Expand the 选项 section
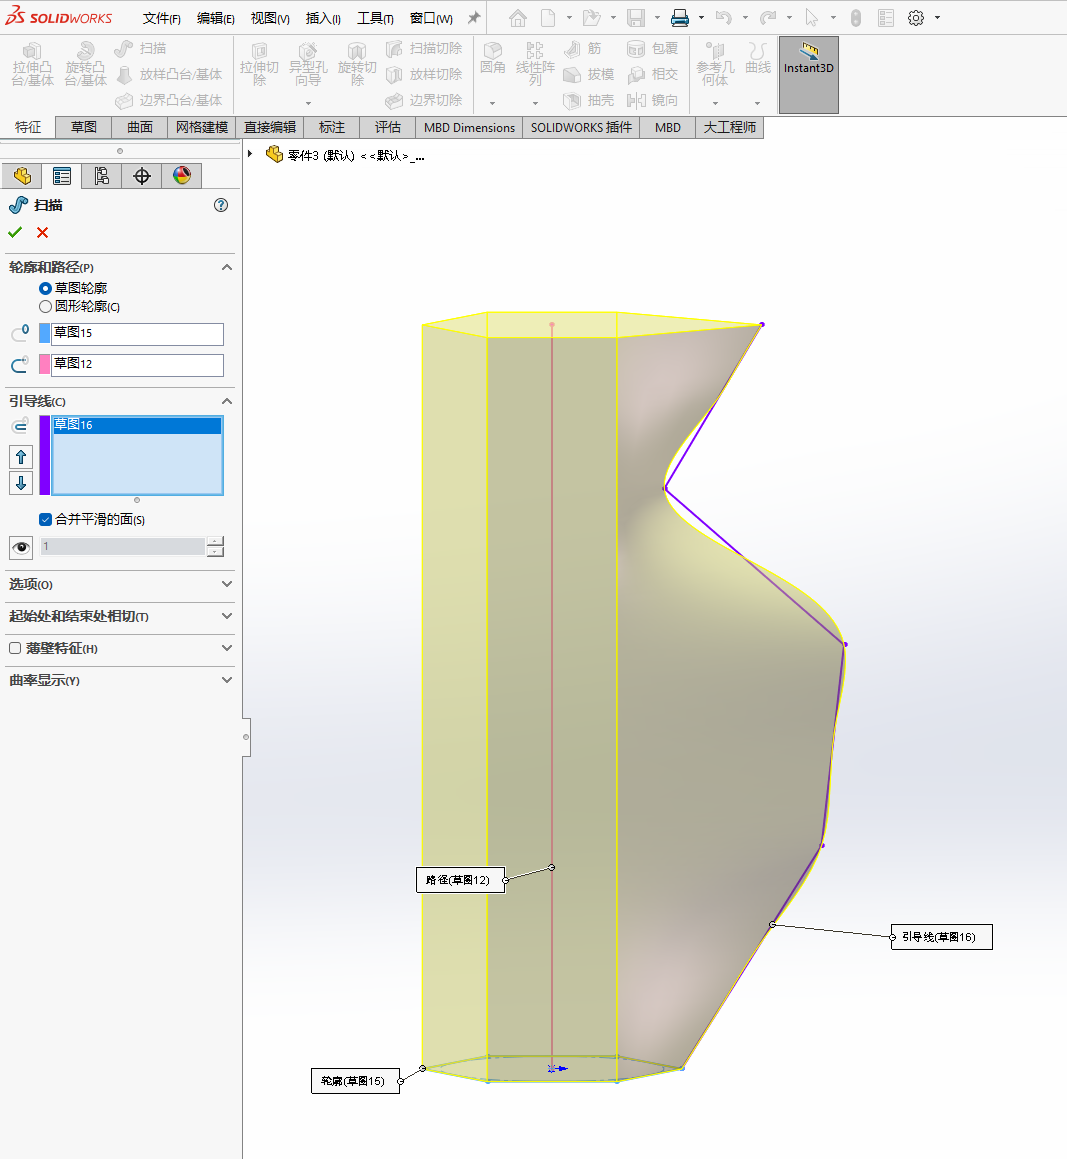 coord(226,584)
